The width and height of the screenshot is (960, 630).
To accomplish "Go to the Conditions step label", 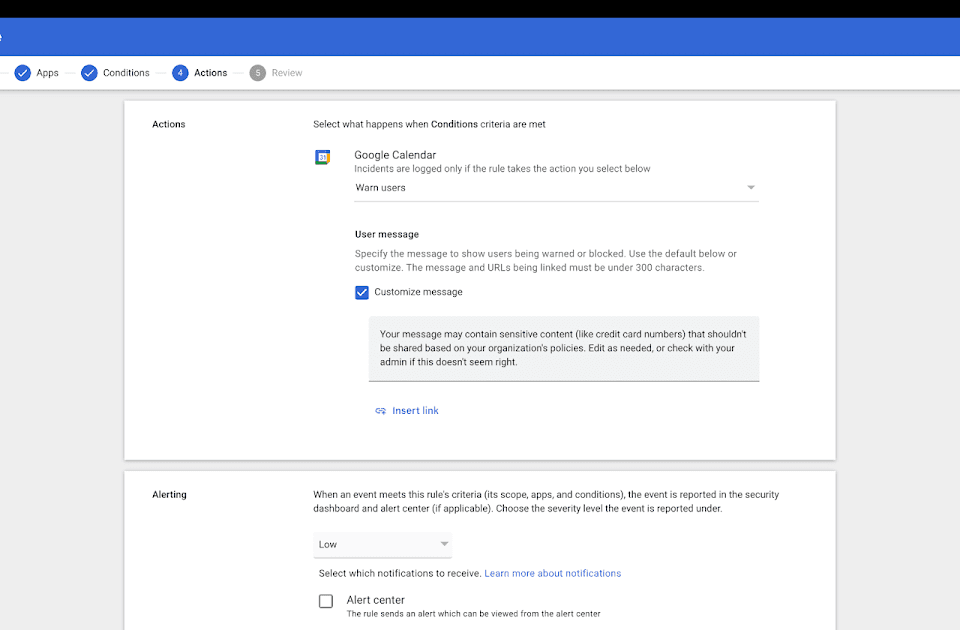I will pyautogui.click(x=126, y=73).
